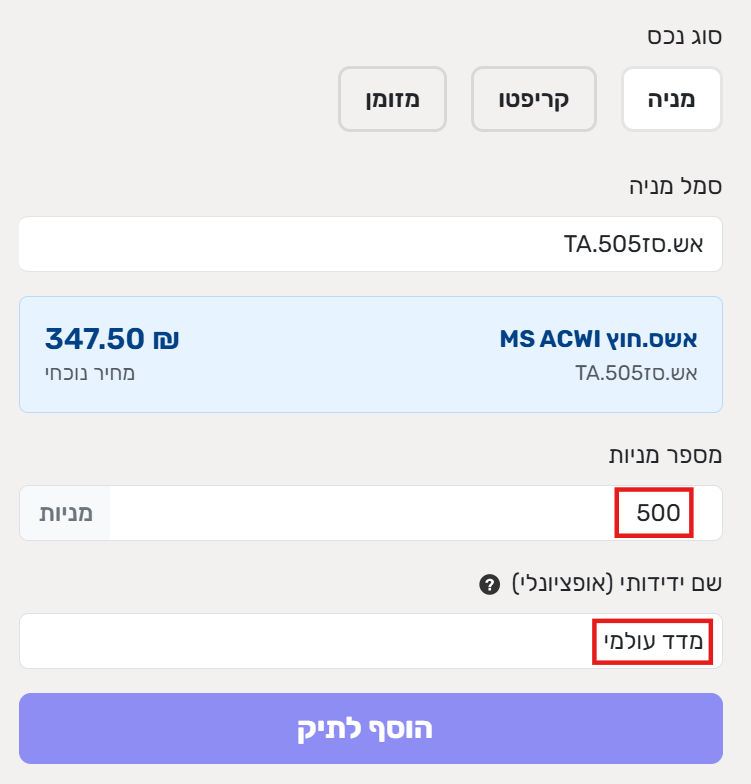Click the מחיר נוכחי caption

90,374
